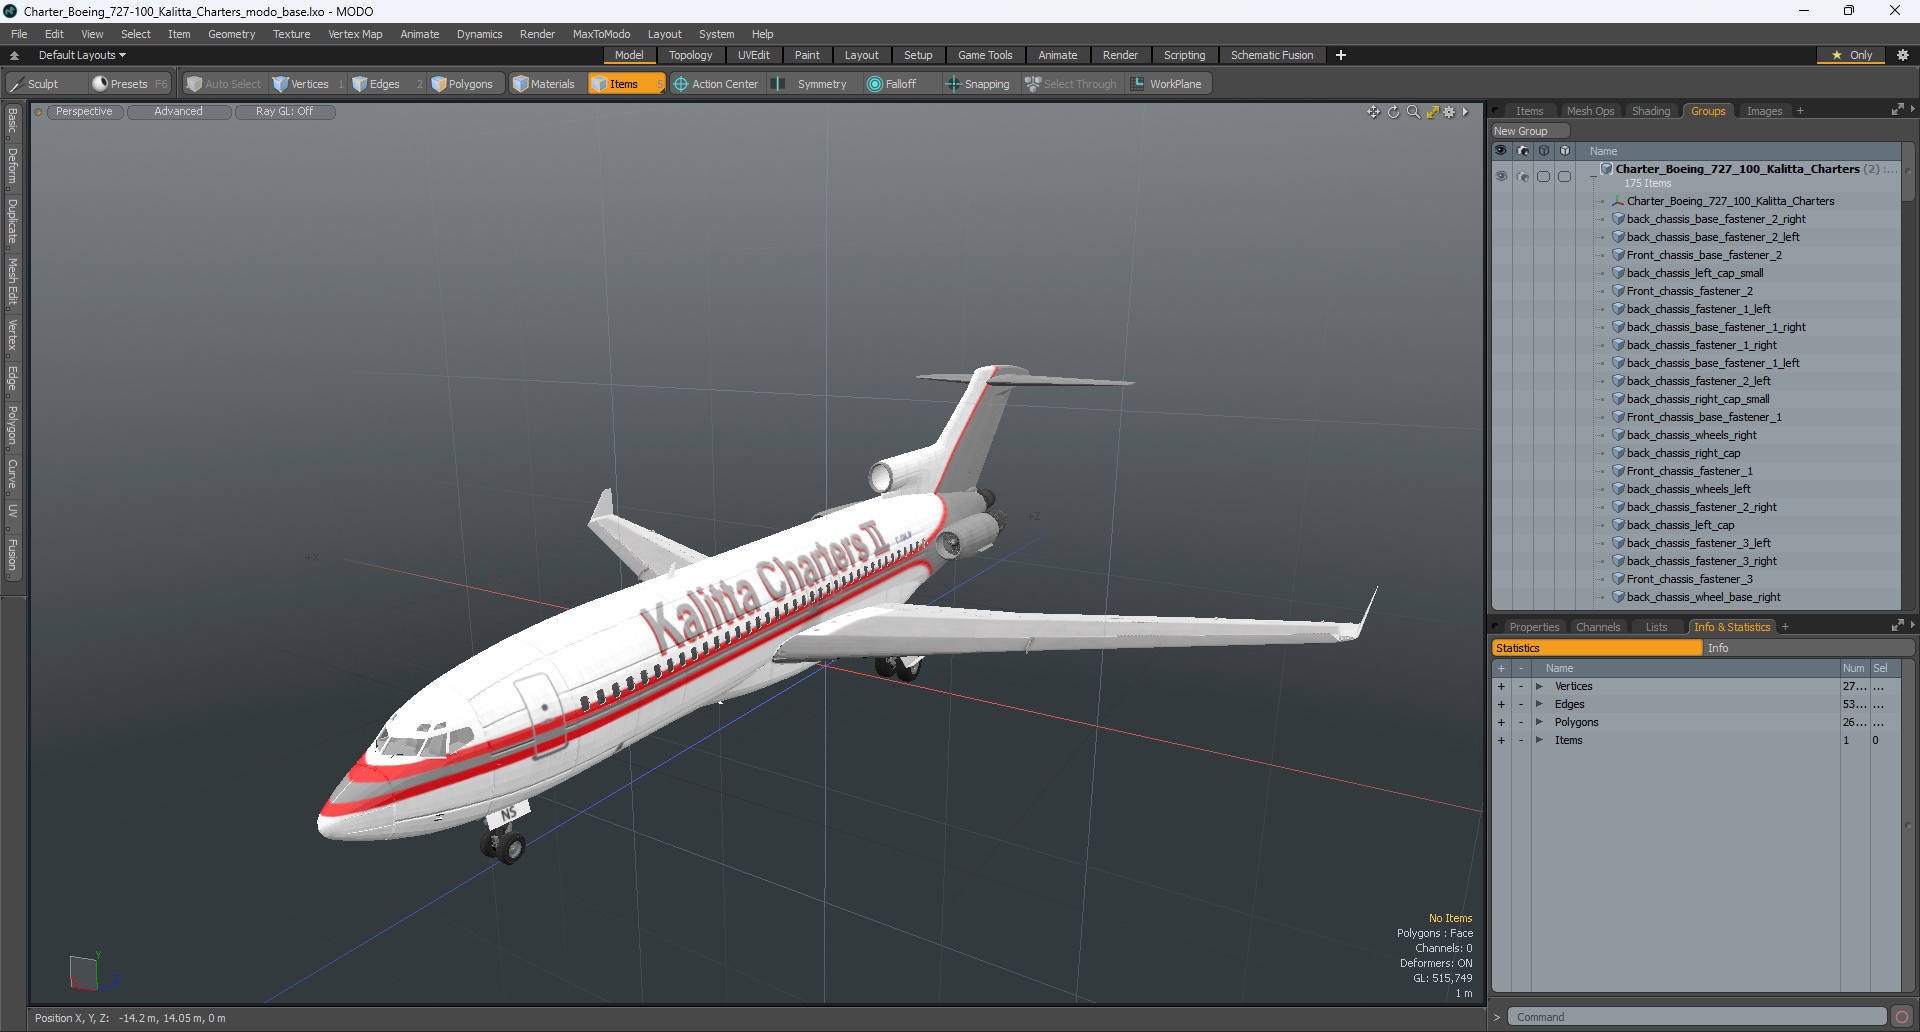Image resolution: width=1920 pixels, height=1032 pixels.
Task: Click the mesh icon of back_chassis_wheels_right
Action: pyautogui.click(x=1618, y=435)
